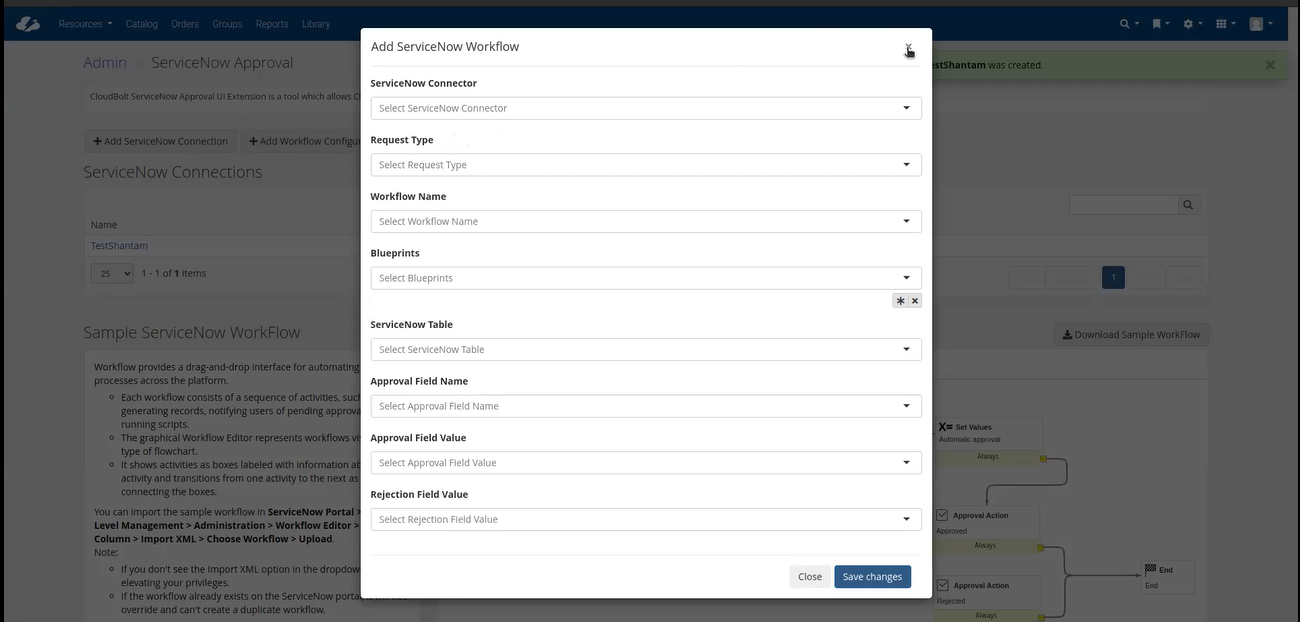
Task: Open the search magnifier icon in navbar
Action: point(1127,24)
